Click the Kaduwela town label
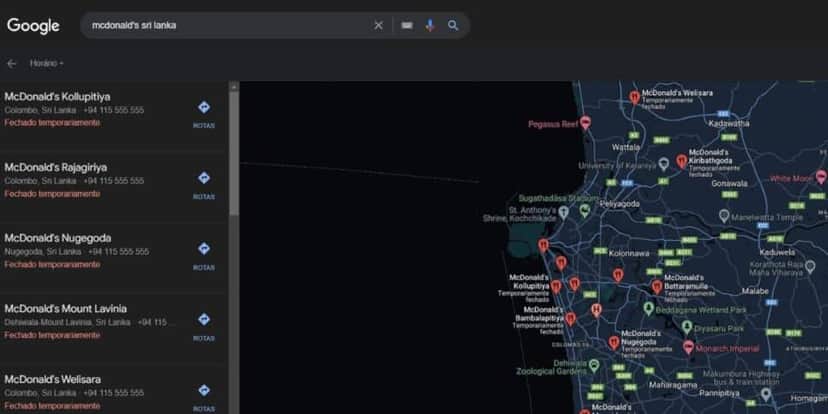 click(777, 252)
